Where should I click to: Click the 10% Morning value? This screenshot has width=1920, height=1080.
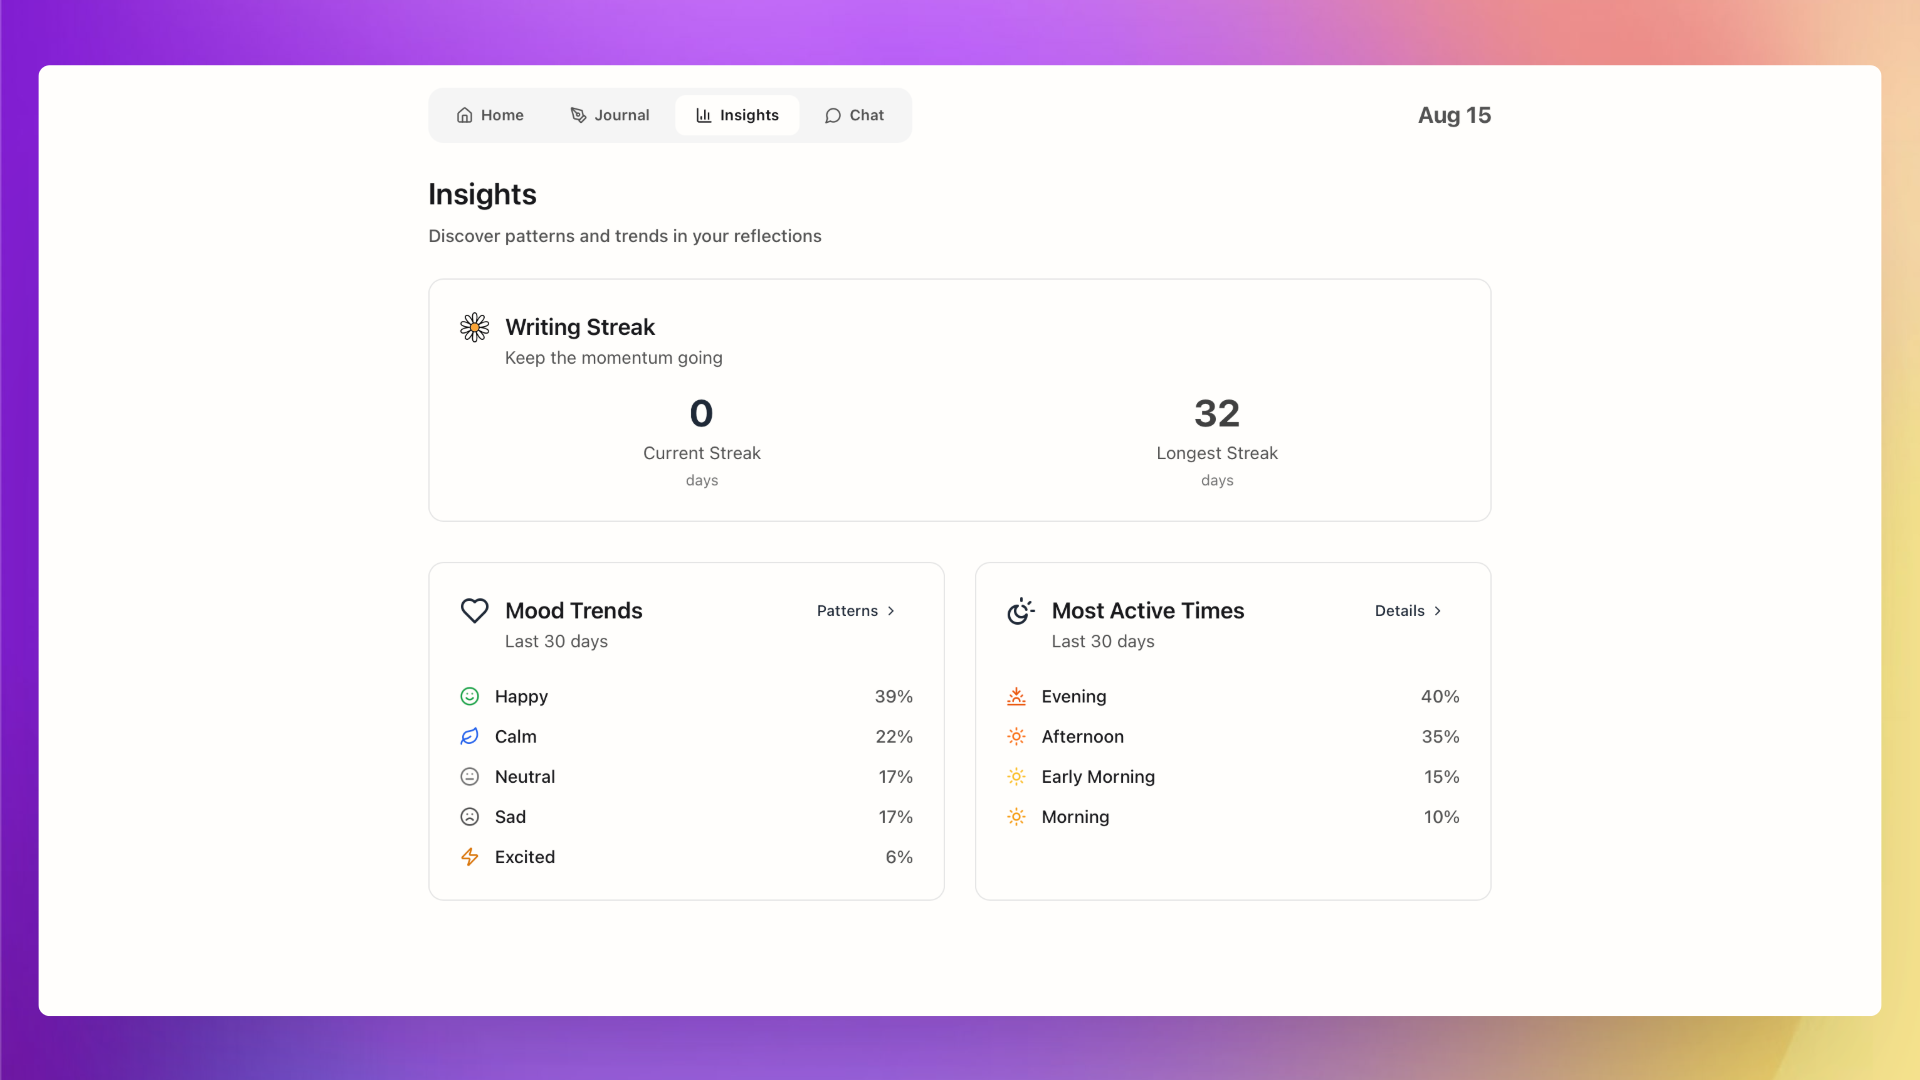click(x=1441, y=816)
